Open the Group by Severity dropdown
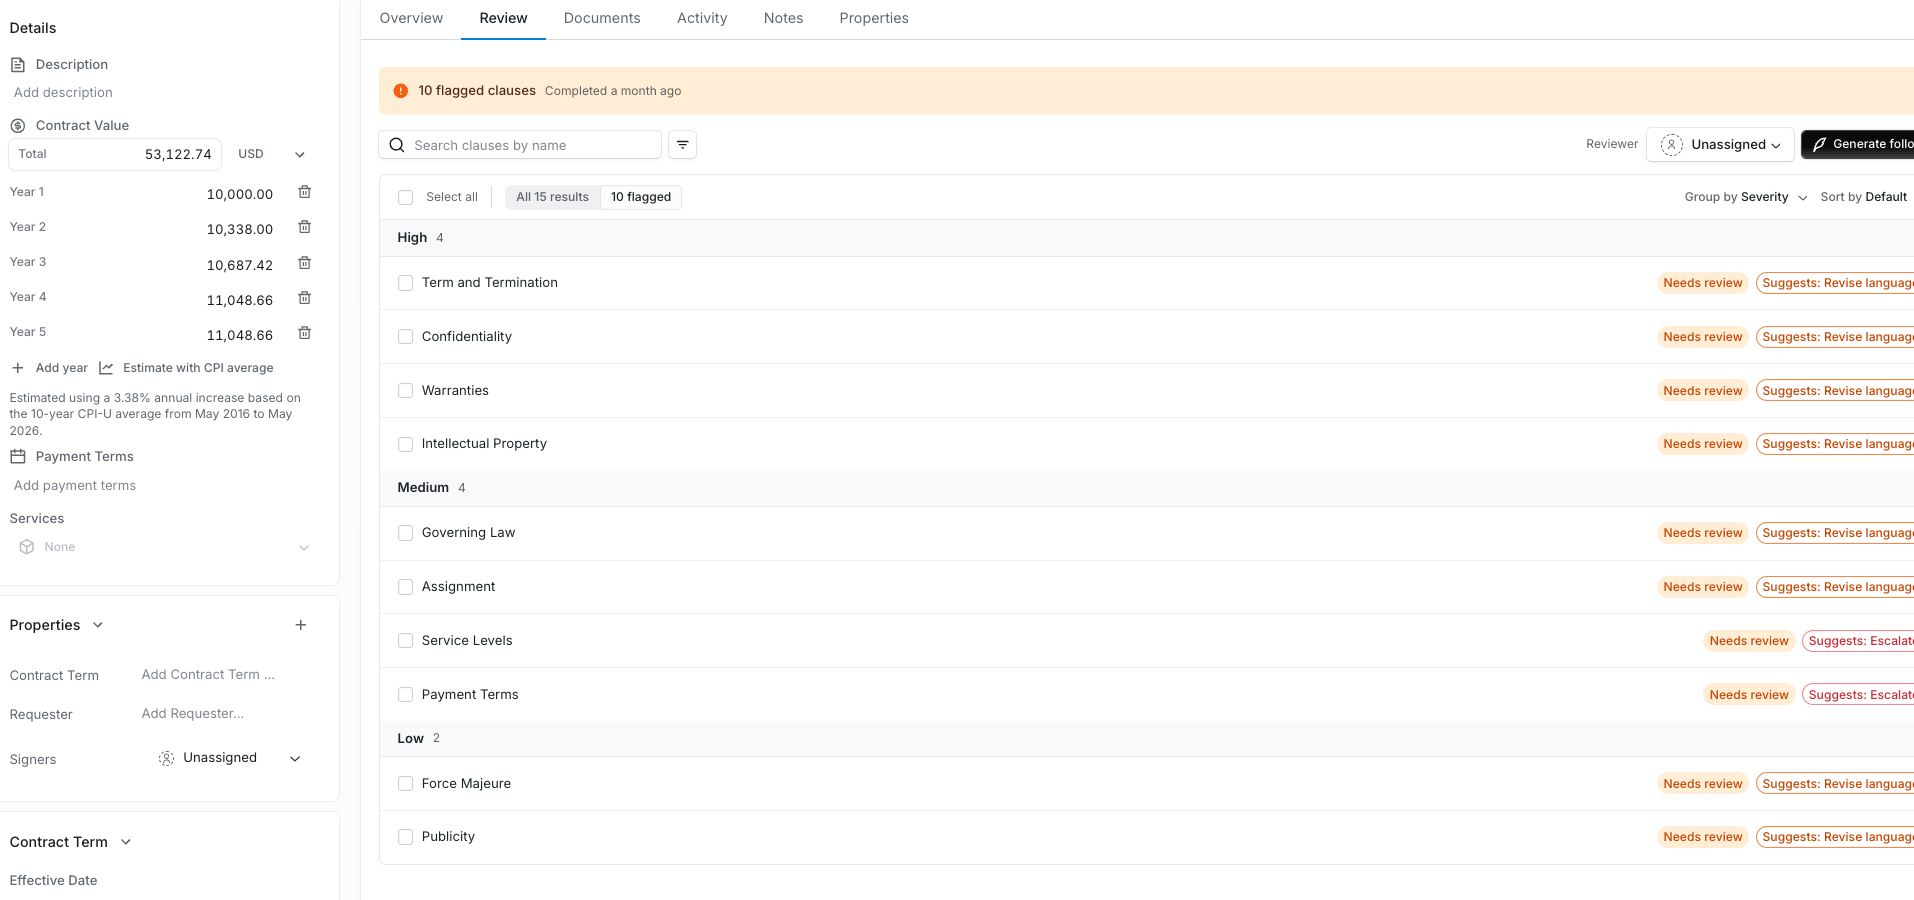 (x=1746, y=197)
